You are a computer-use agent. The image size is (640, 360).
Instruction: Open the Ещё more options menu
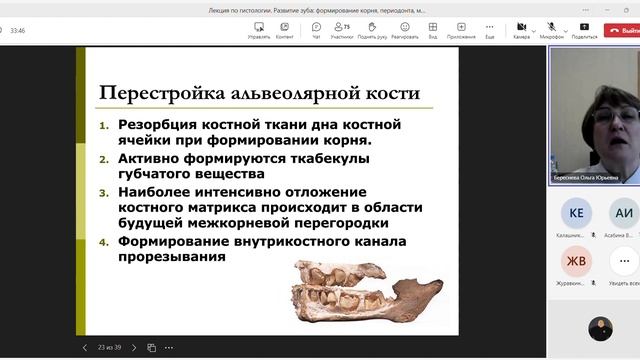coord(489,30)
